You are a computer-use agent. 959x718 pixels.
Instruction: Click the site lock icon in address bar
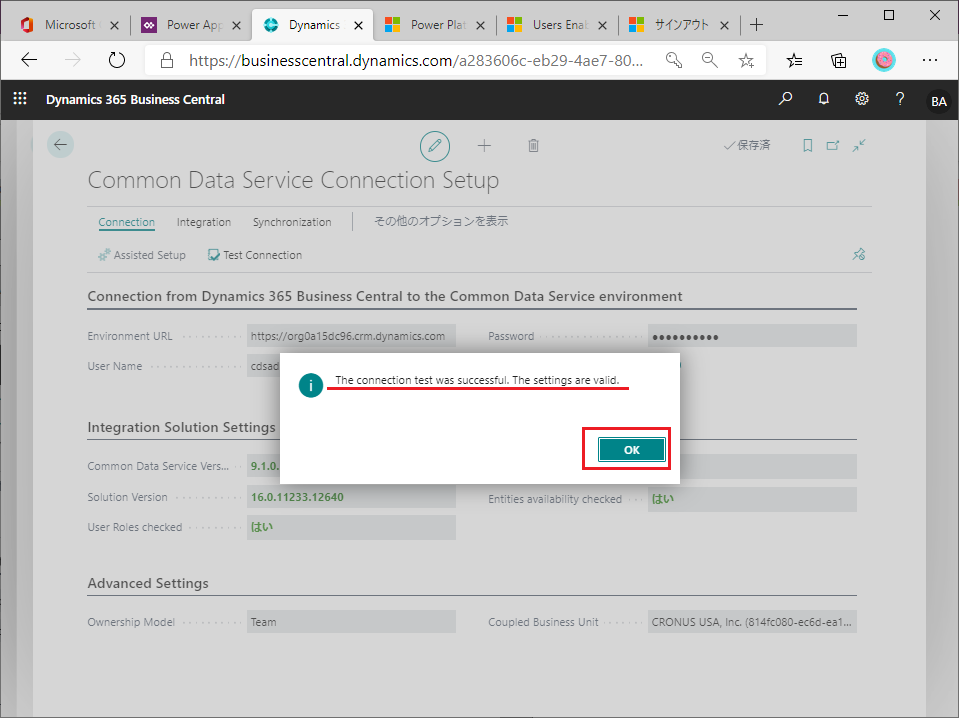click(x=166, y=60)
